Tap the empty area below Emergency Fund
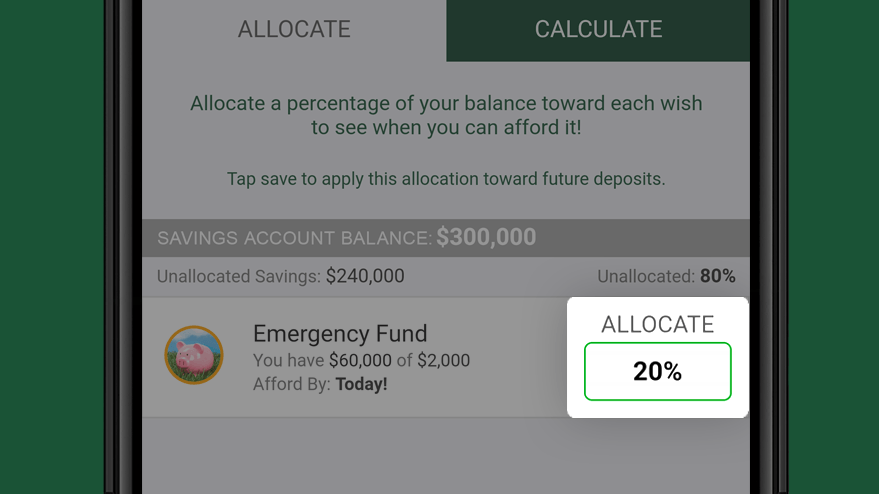 [446, 455]
